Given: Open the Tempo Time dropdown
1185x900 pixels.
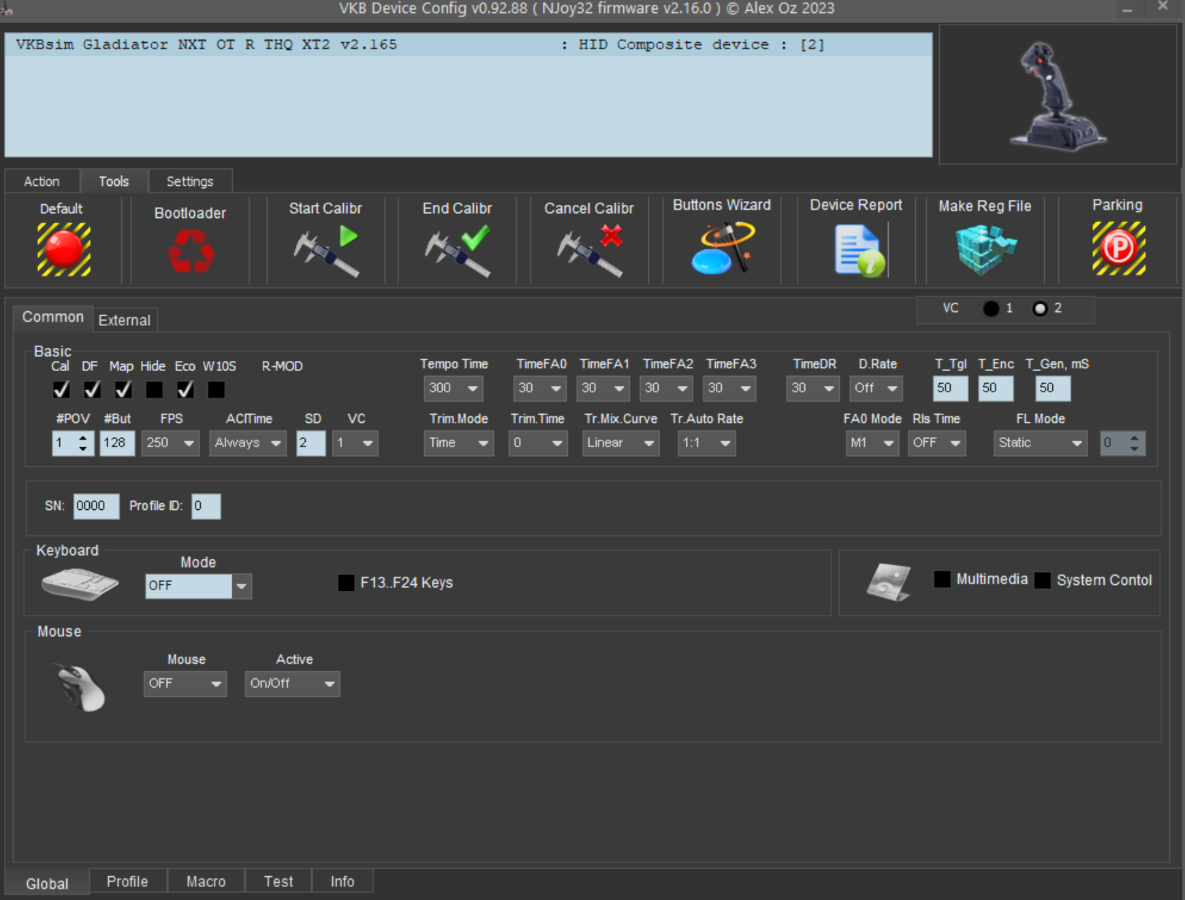Looking at the screenshot, I should [453, 388].
